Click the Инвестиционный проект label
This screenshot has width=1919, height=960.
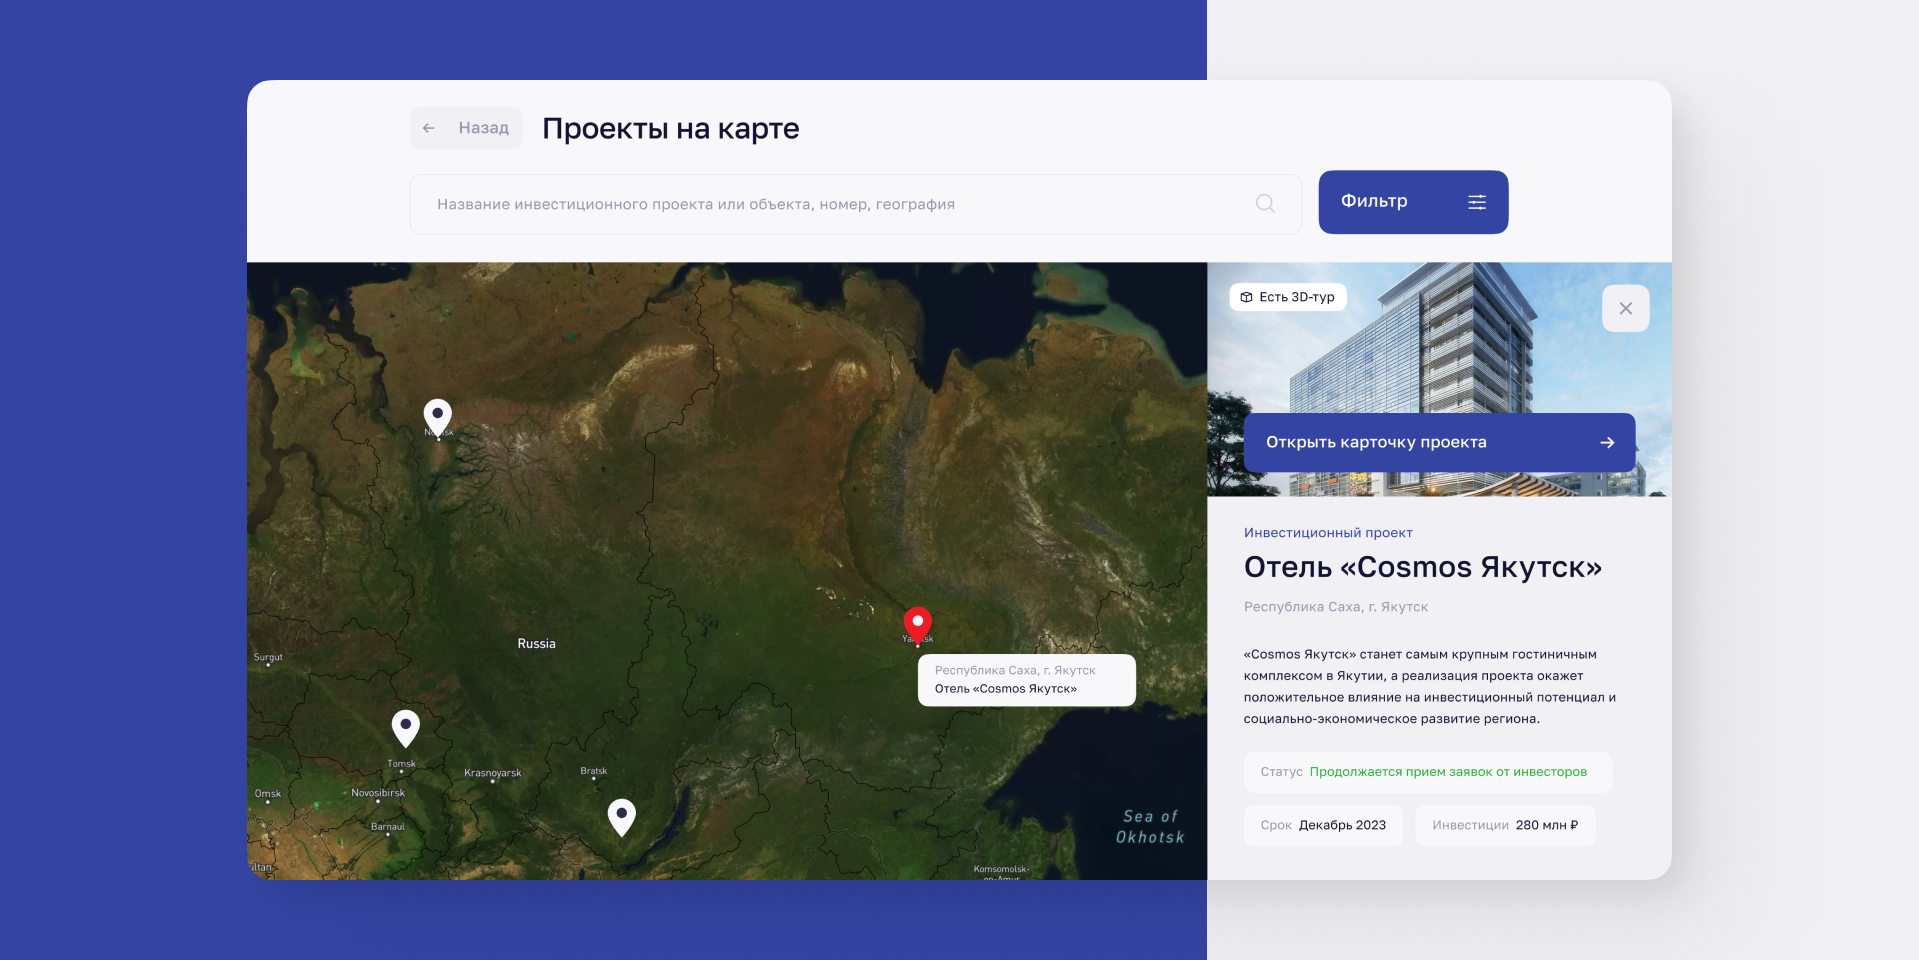tap(1328, 533)
